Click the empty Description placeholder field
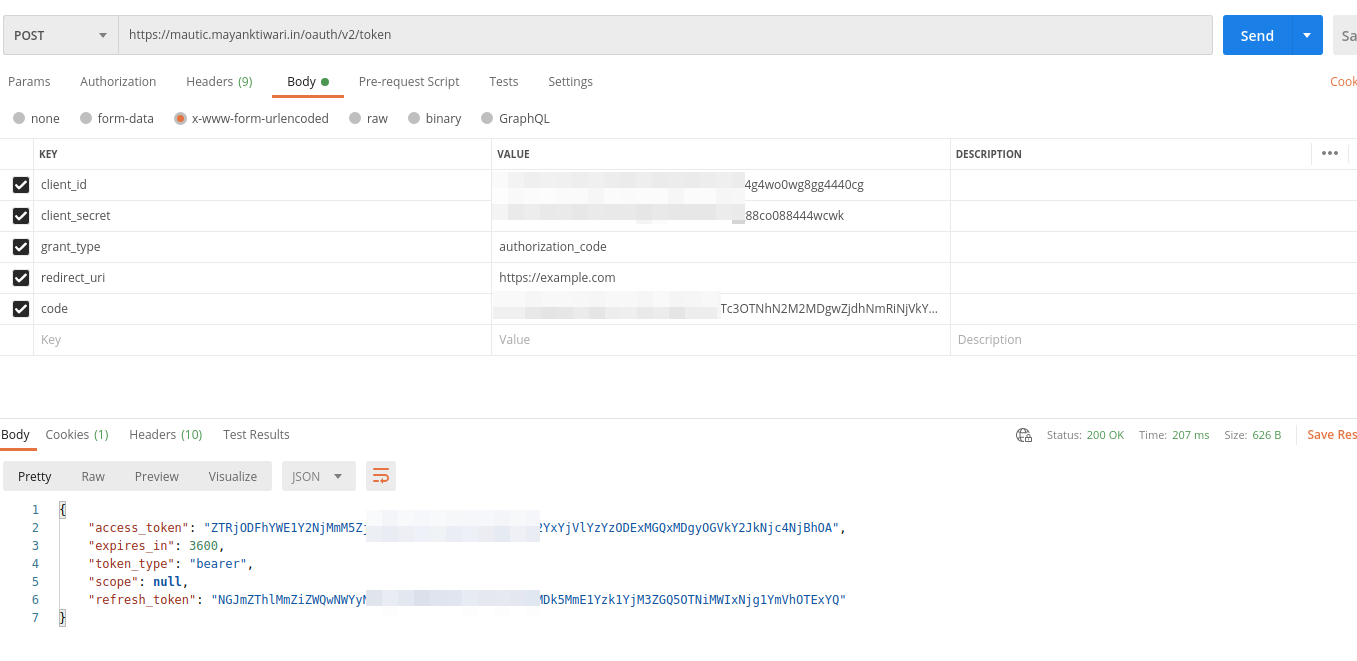1357x661 pixels. pyautogui.click(x=1153, y=340)
